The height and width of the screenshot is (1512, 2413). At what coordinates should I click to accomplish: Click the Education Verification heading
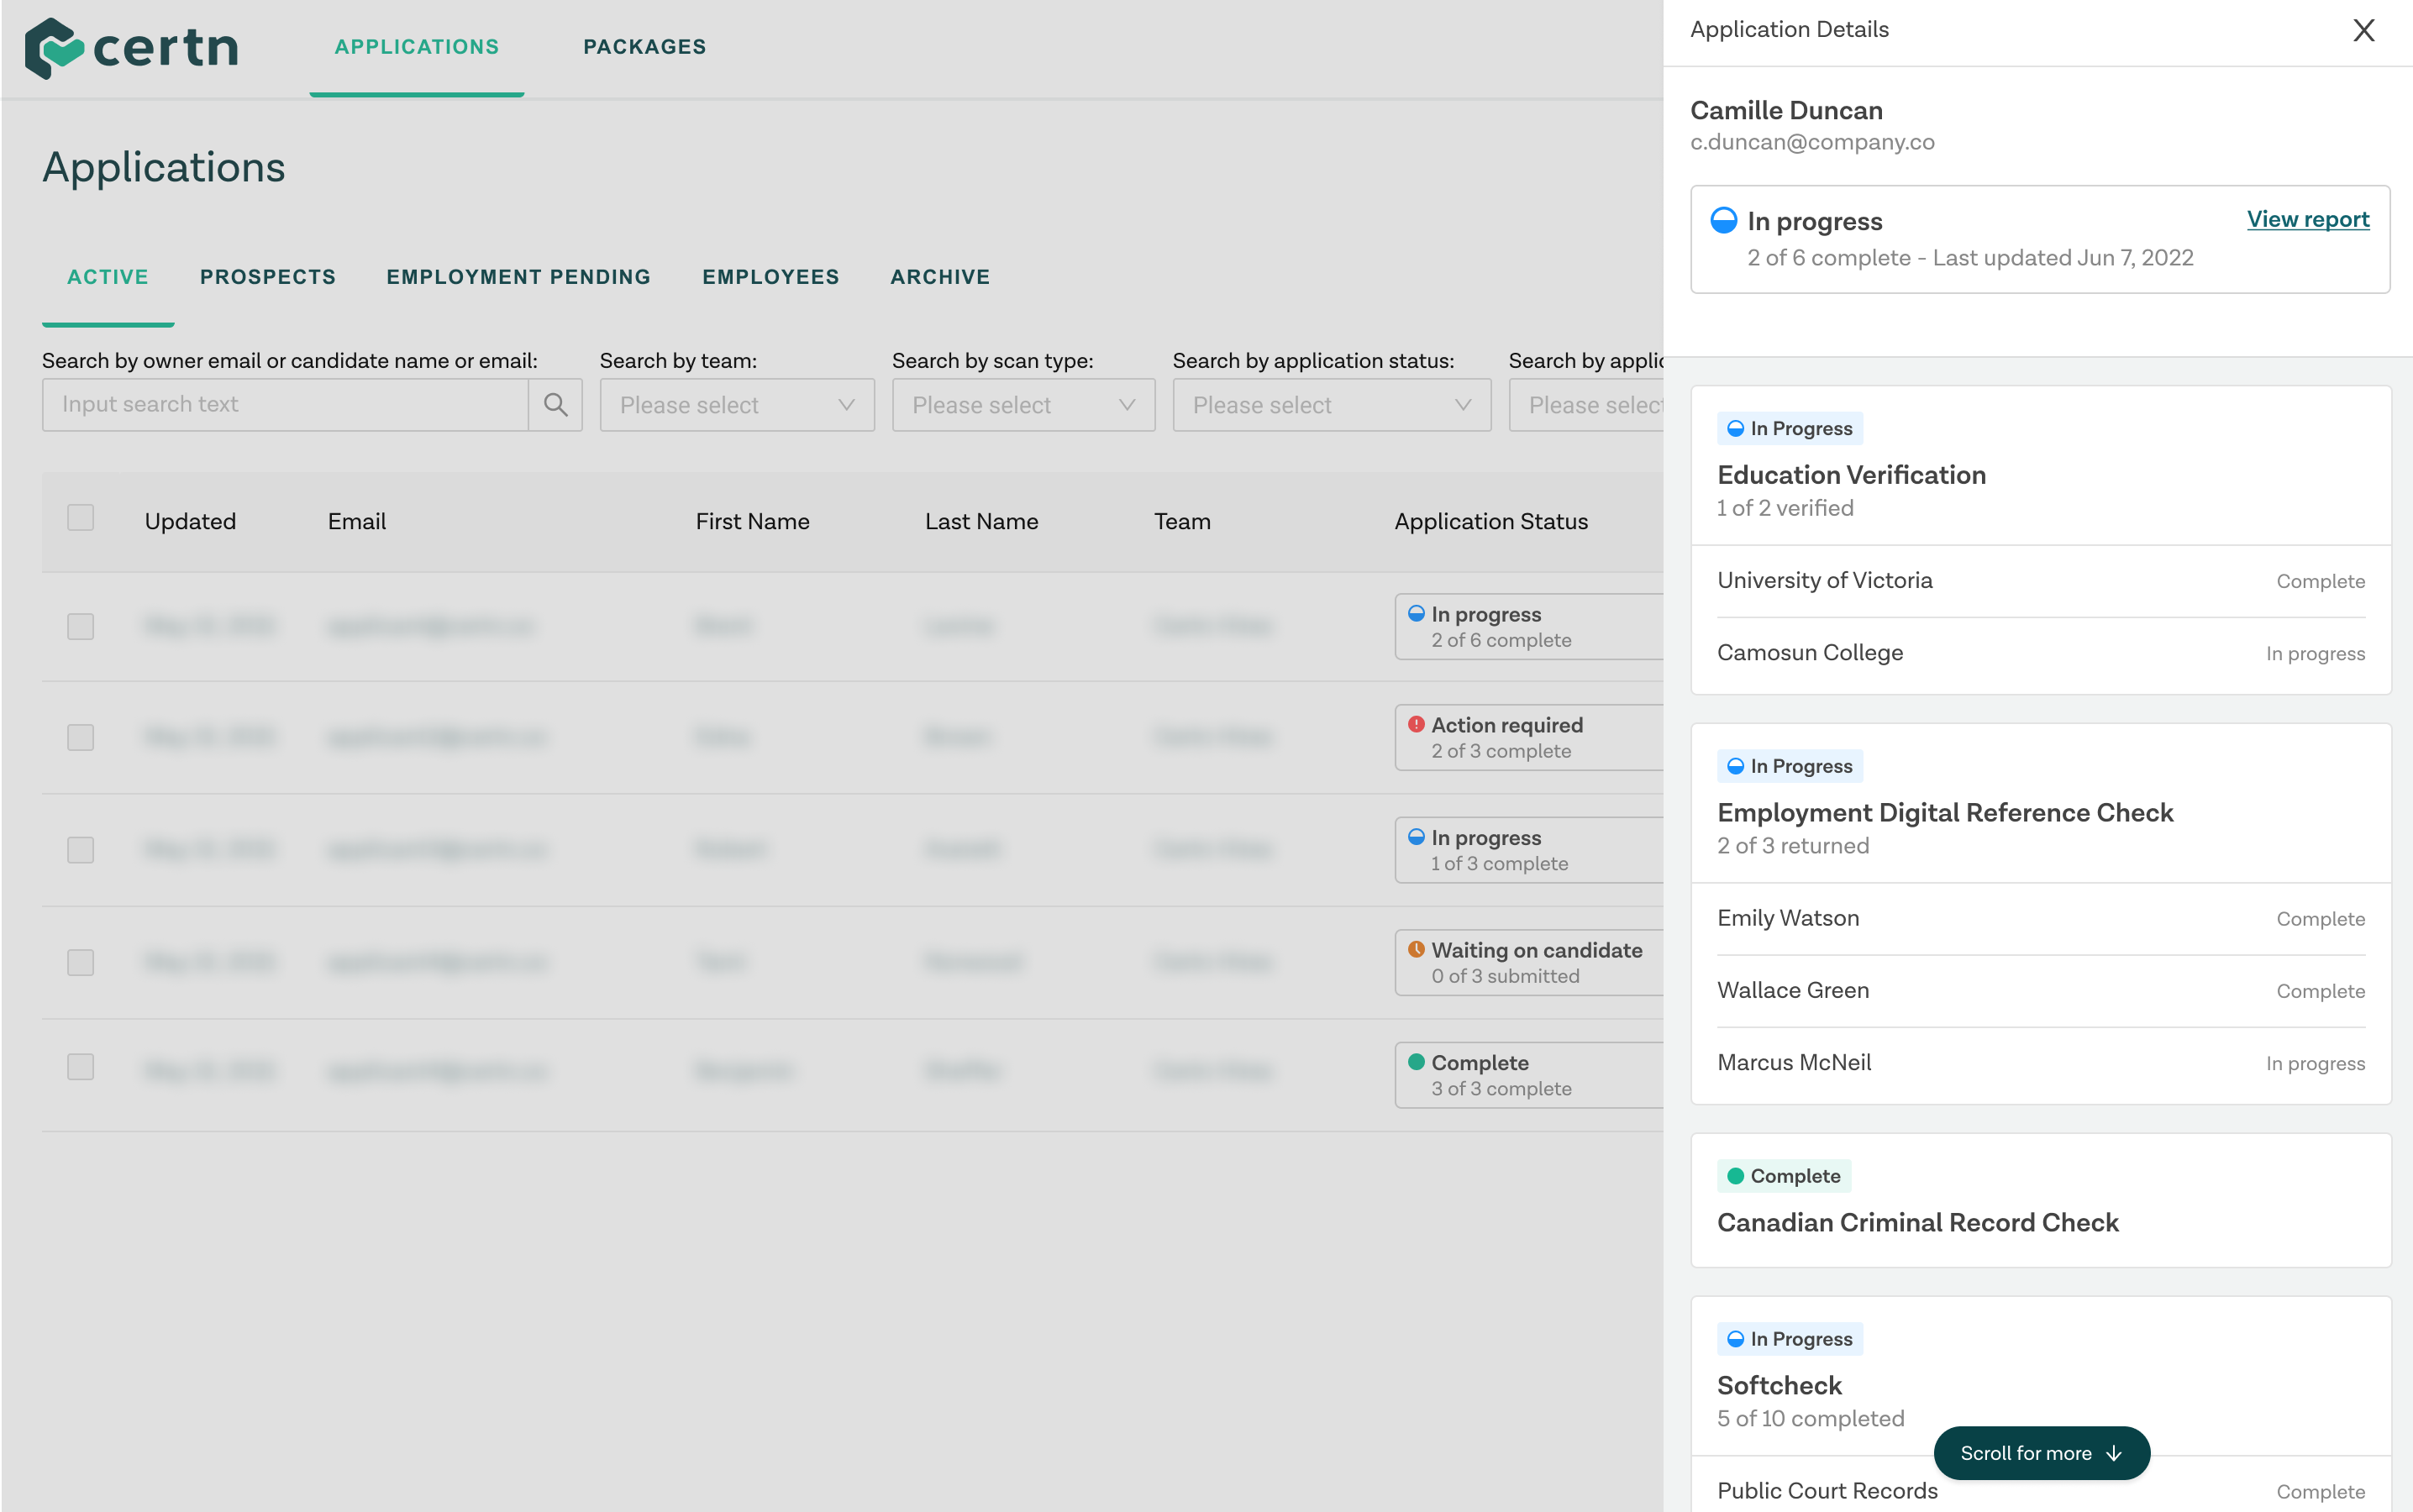click(1851, 475)
